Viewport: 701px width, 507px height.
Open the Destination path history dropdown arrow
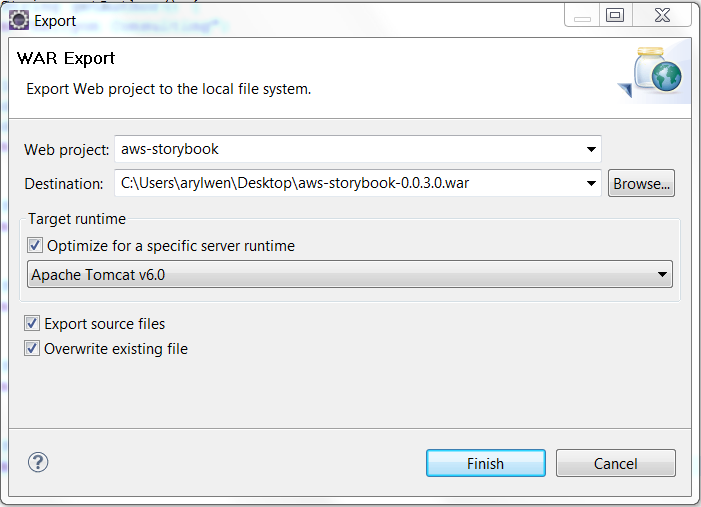point(590,184)
